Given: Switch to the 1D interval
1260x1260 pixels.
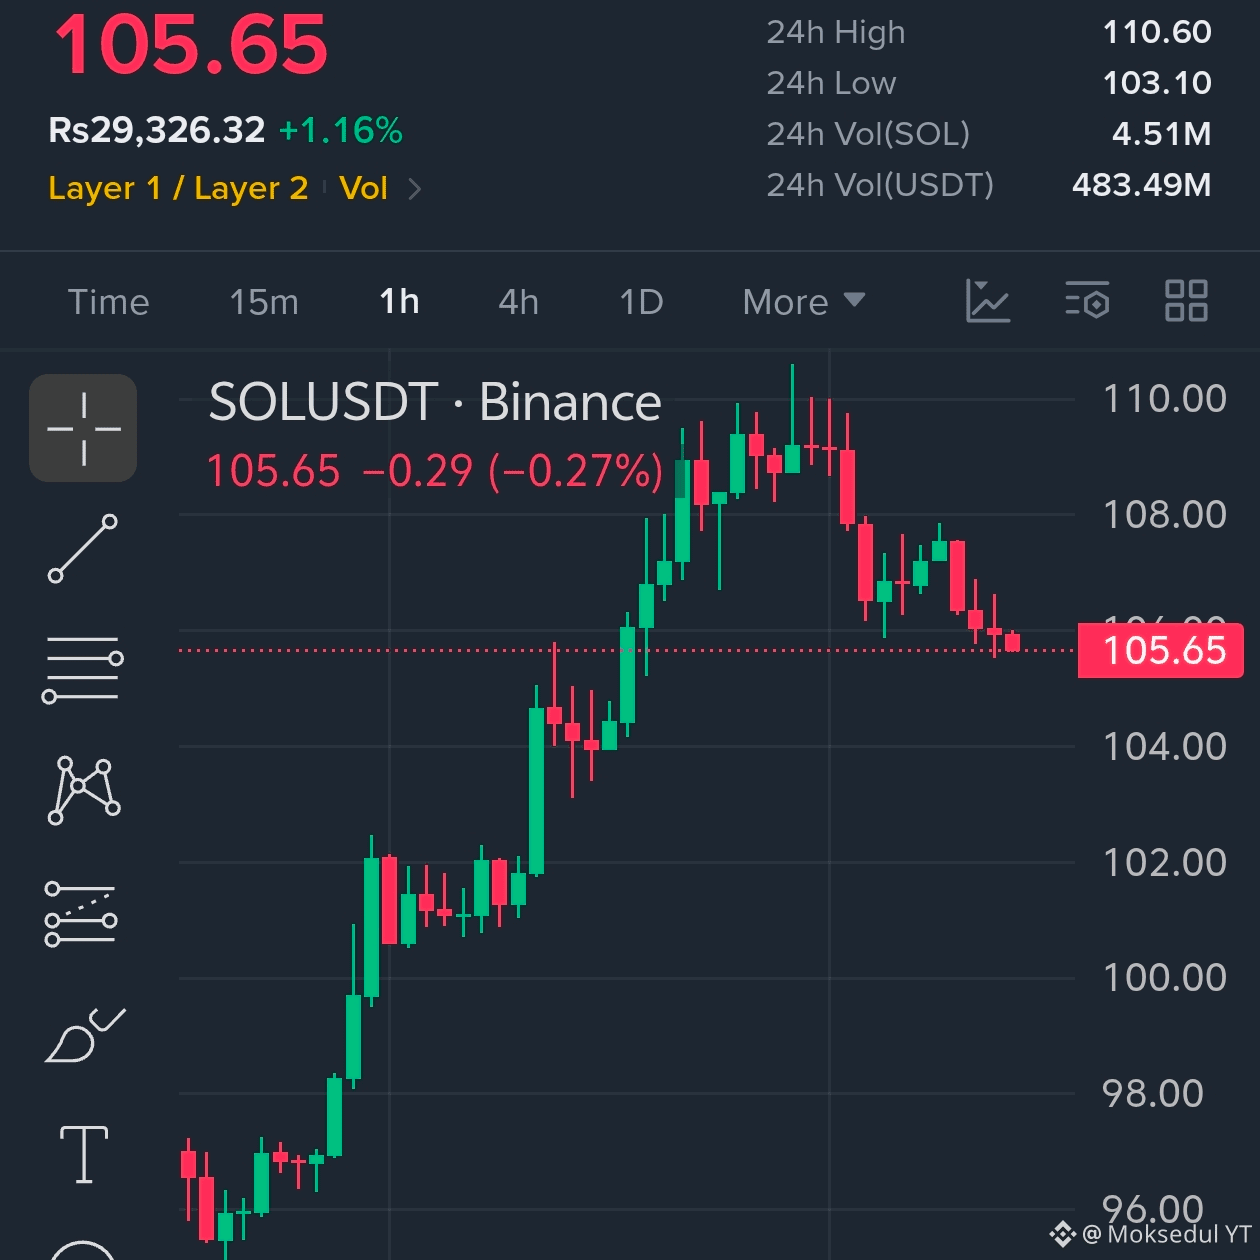Looking at the screenshot, I should 641,302.
